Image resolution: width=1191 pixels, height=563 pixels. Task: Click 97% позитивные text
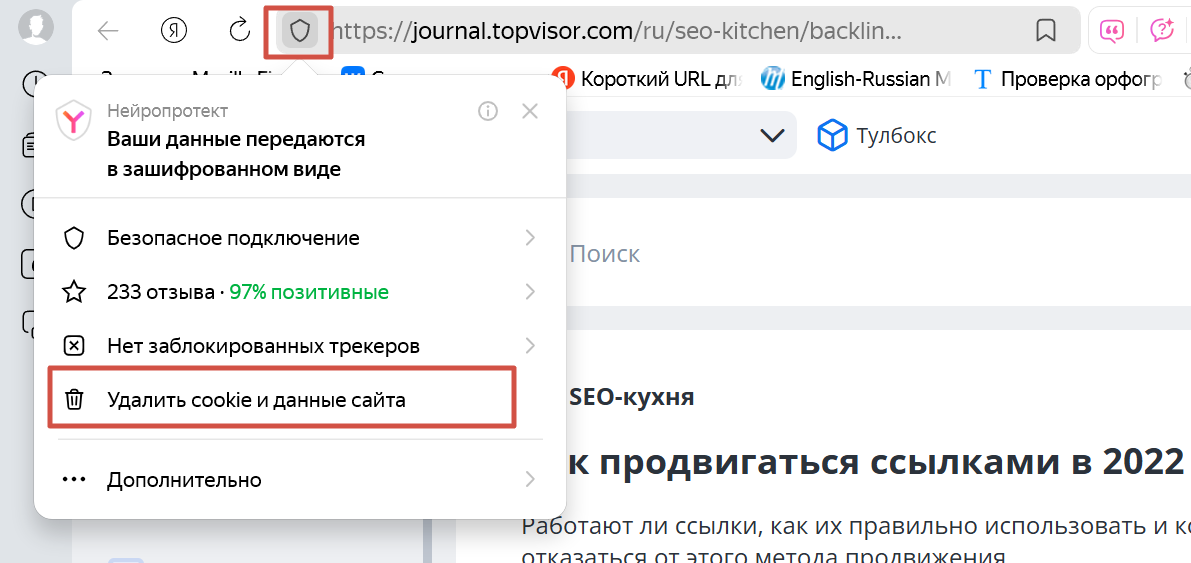(x=308, y=292)
